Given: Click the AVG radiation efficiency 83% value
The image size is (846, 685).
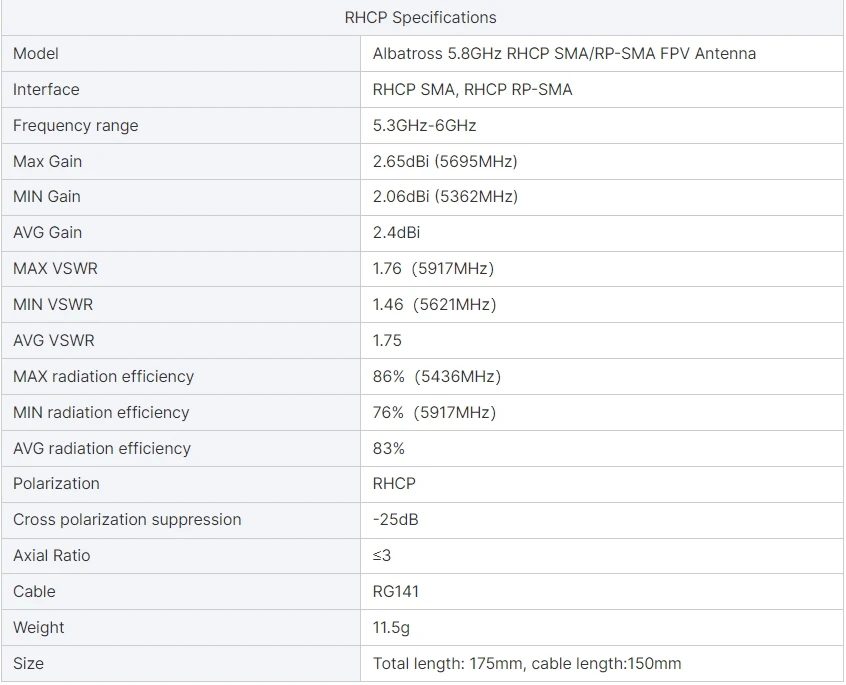Looking at the screenshot, I should [x=389, y=448].
